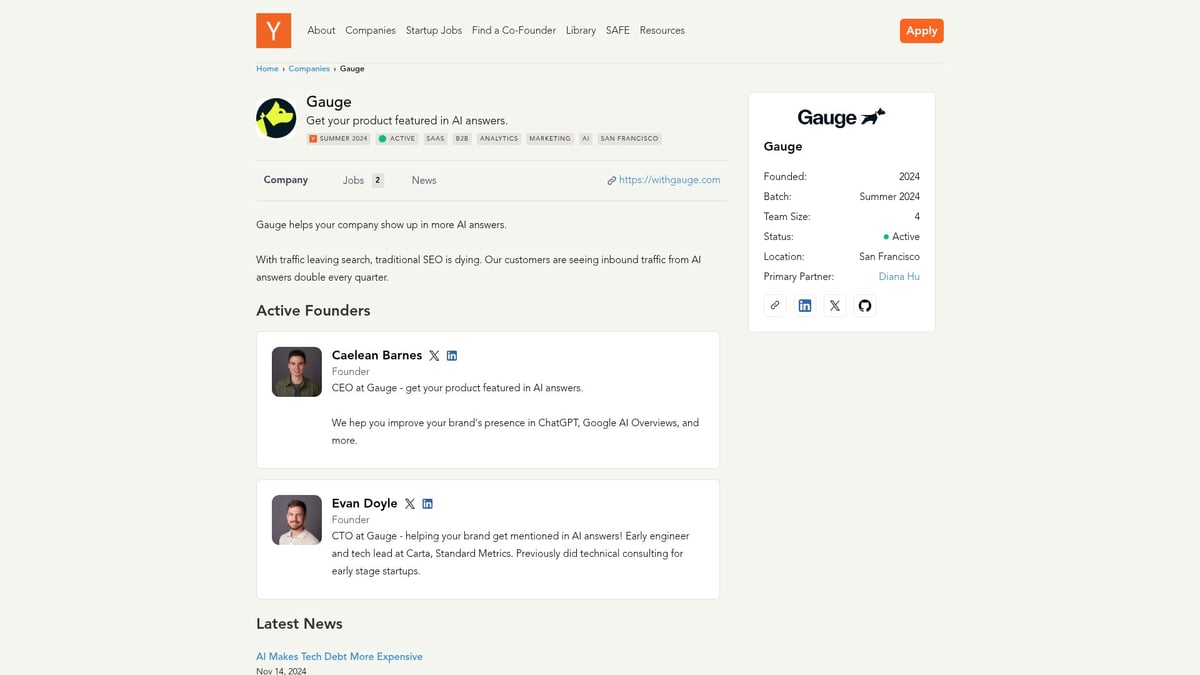Select the Company tab
Screen dimensions: 1200x675
(x=286, y=180)
